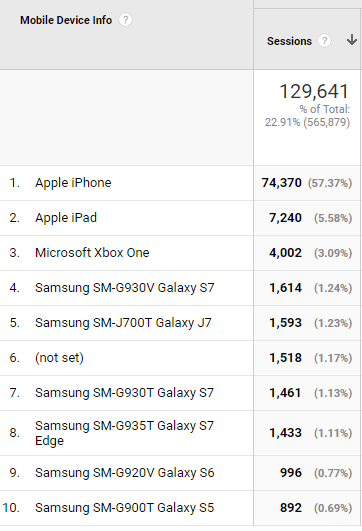The image size is (362, 531).
Task: Open Samsung SM-G930T Galaxy S7 row
Action: pyautogui.click(x=124, y=393)
